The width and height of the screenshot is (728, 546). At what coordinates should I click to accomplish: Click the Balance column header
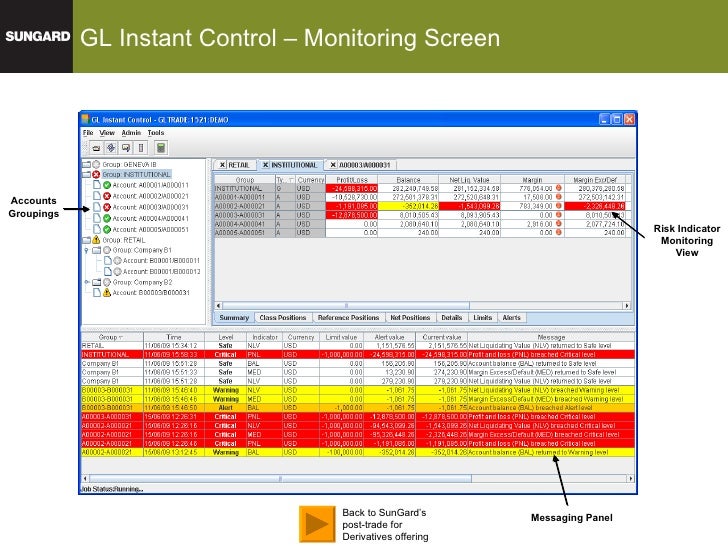point(409,180)
